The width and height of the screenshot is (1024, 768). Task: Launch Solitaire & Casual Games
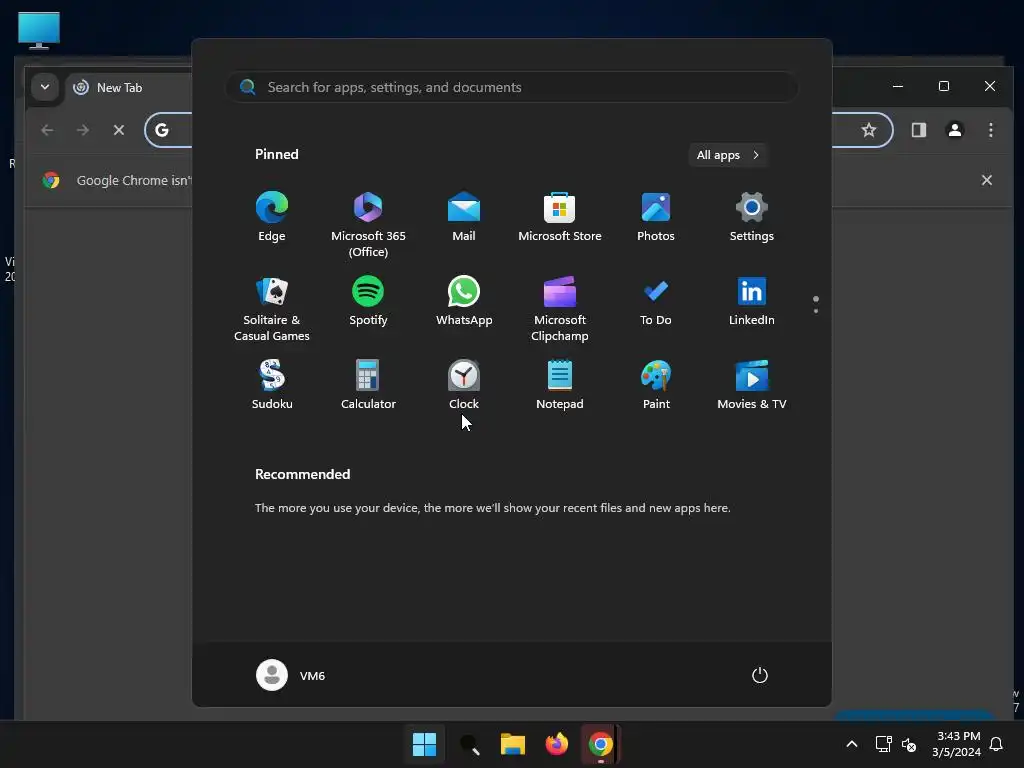[x=272, y=309]
